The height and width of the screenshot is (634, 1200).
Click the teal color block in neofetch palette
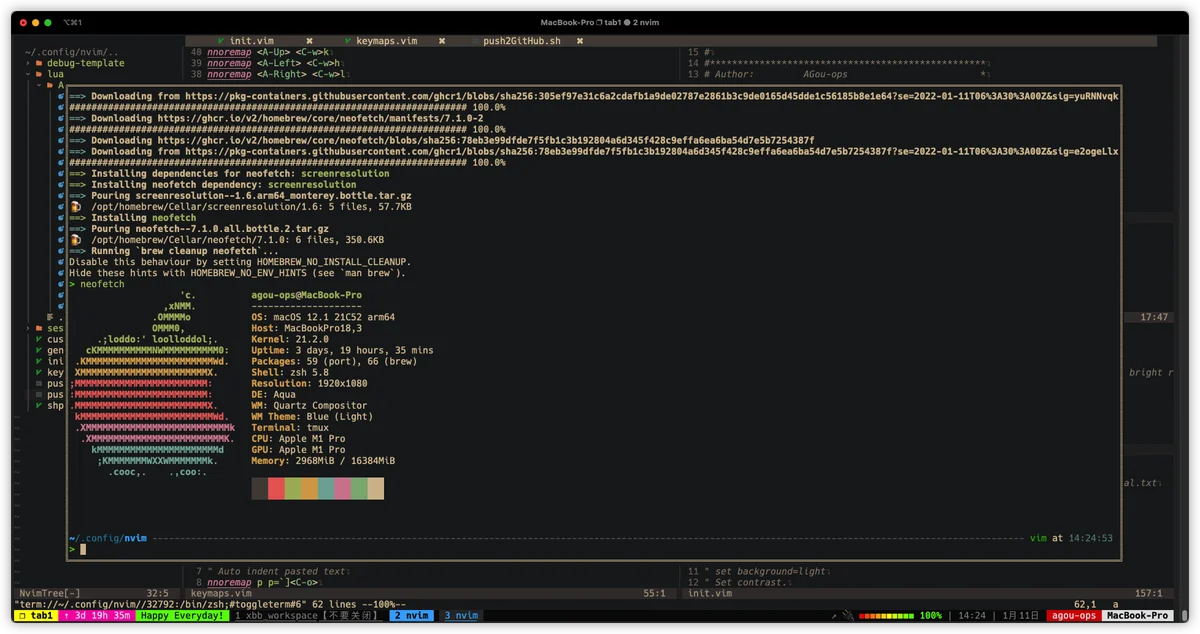pyautogui.click(x=326, y=488)
